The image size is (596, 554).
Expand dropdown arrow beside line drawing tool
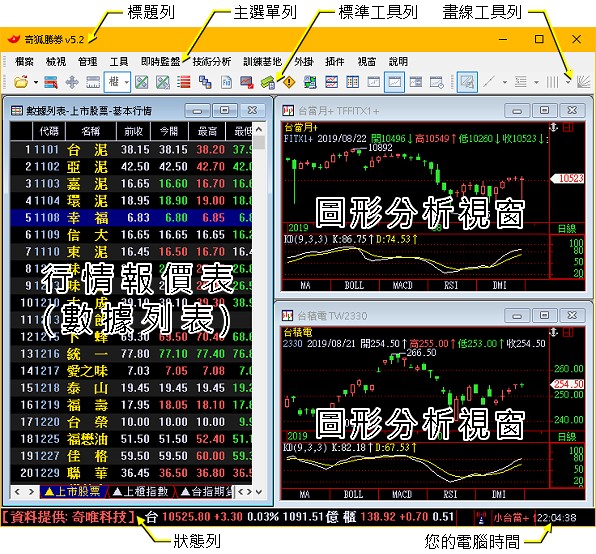504,82
